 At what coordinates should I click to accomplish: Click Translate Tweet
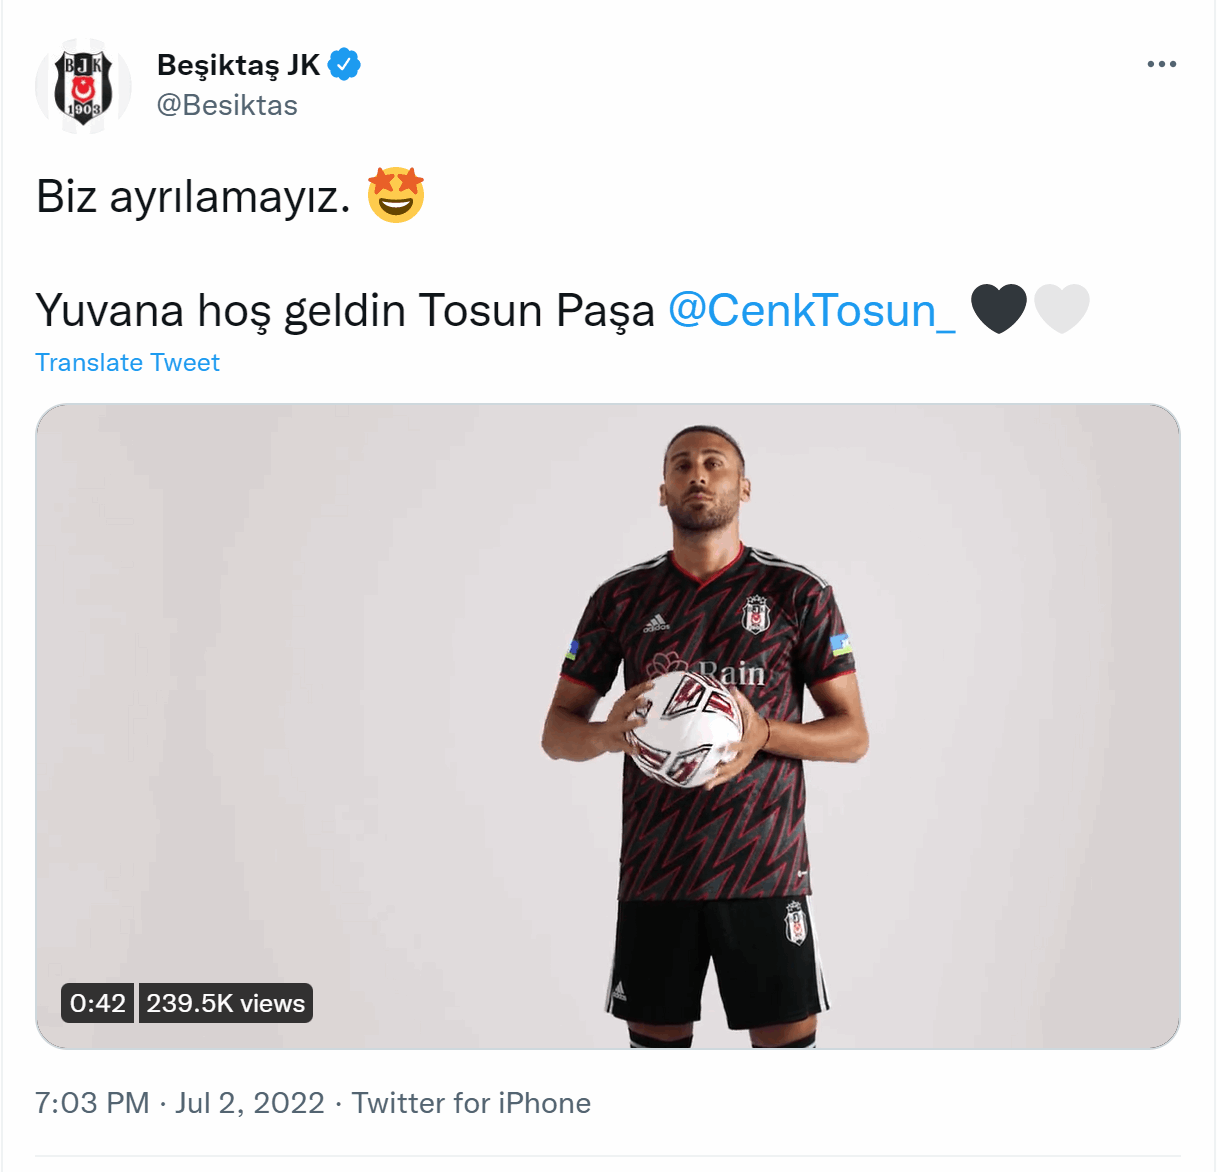click(x=127, y=362)
